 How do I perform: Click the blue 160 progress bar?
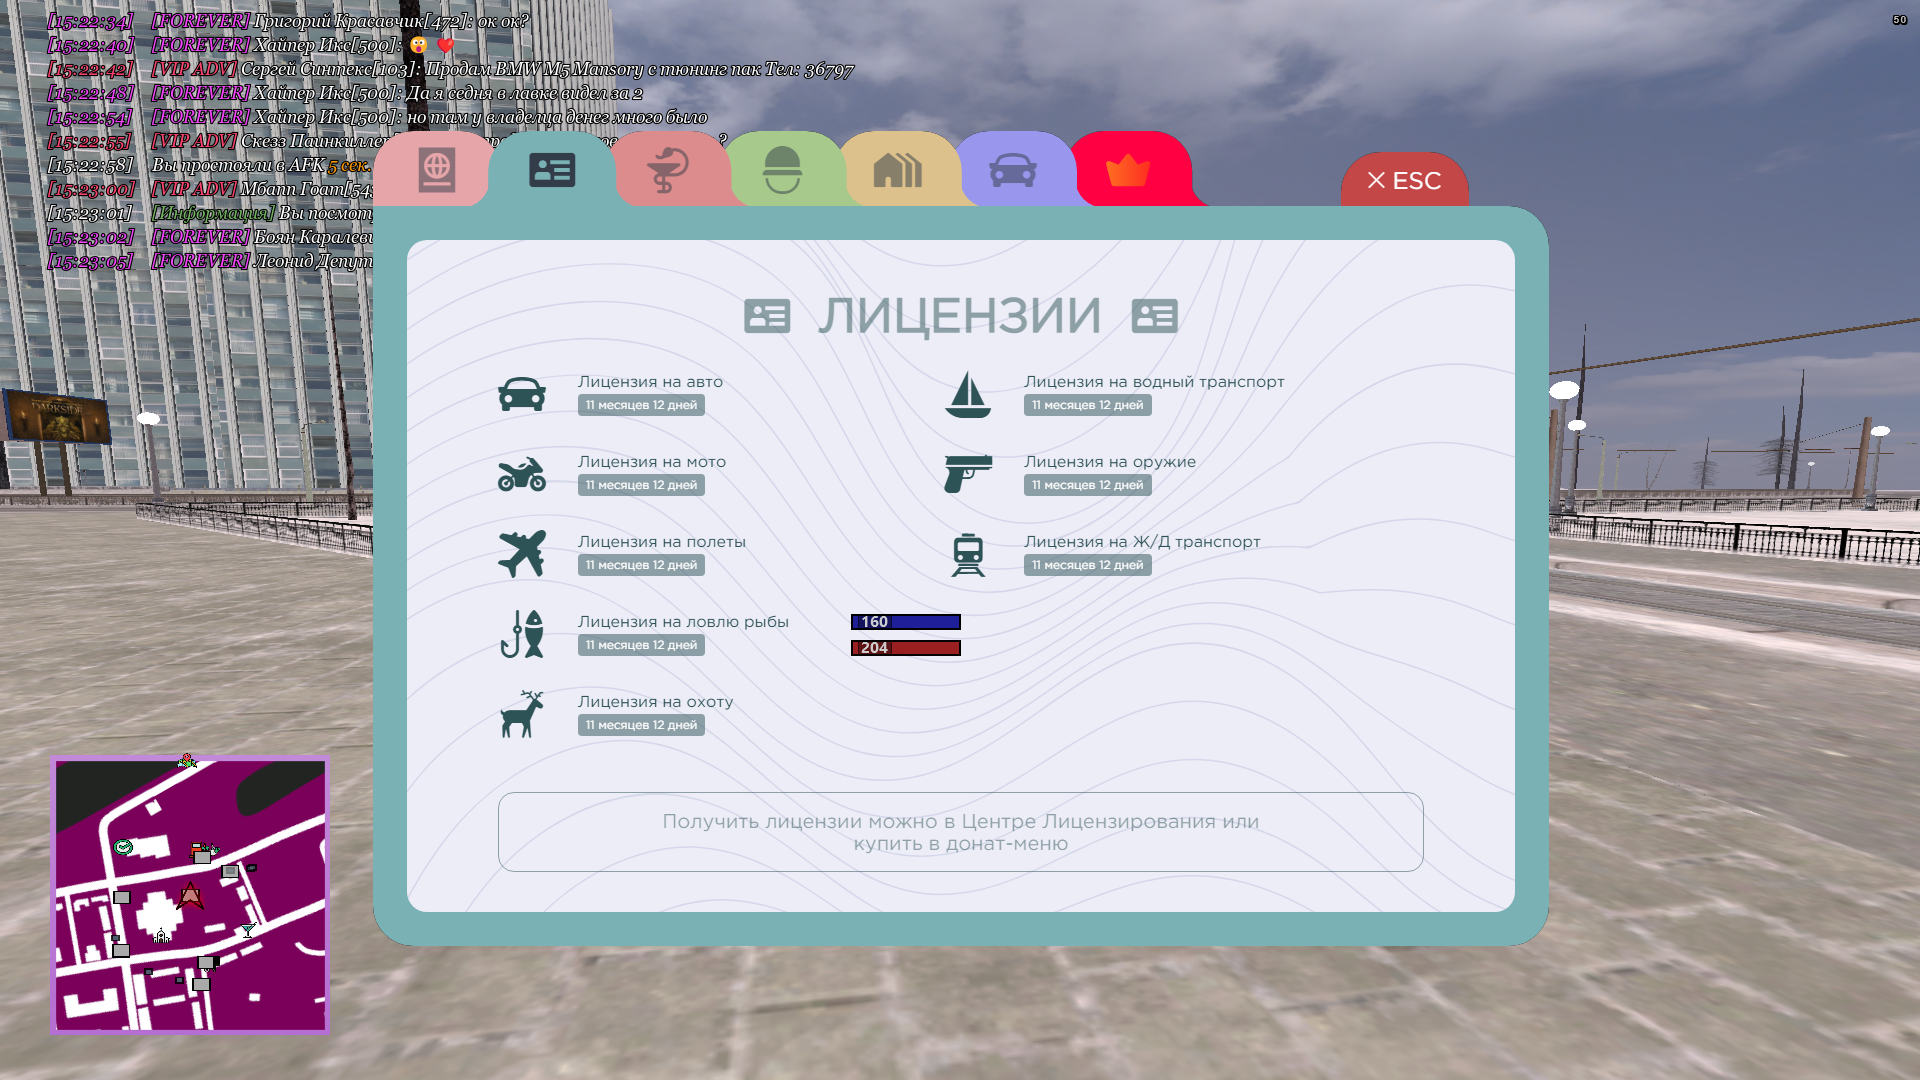(x=905, y=622)
